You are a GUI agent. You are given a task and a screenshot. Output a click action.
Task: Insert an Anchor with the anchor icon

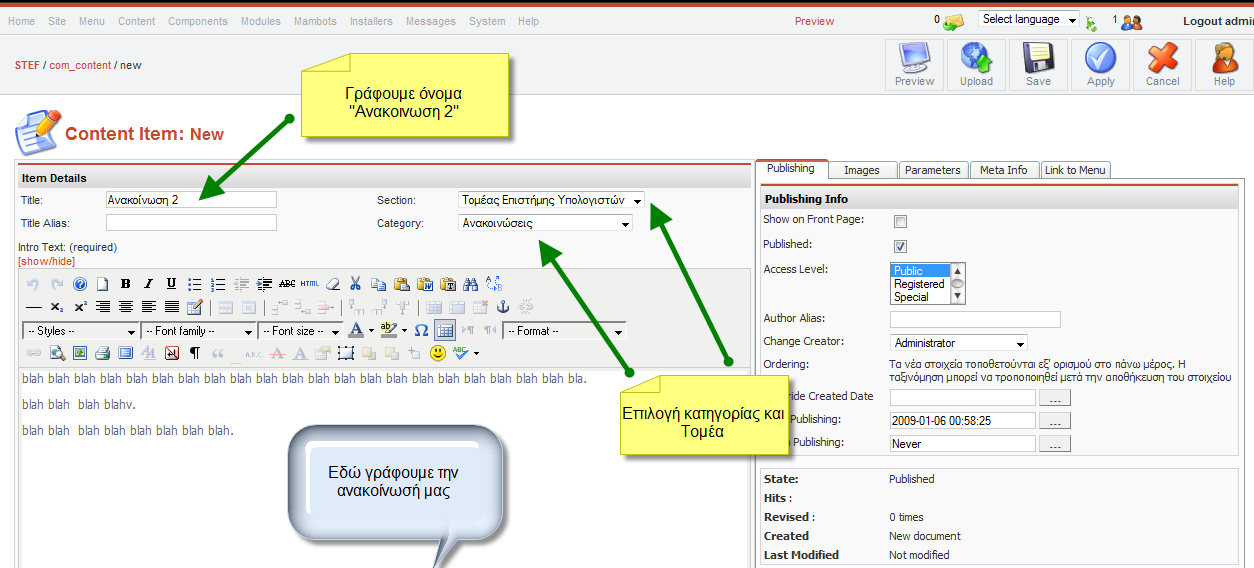(502, 307)
